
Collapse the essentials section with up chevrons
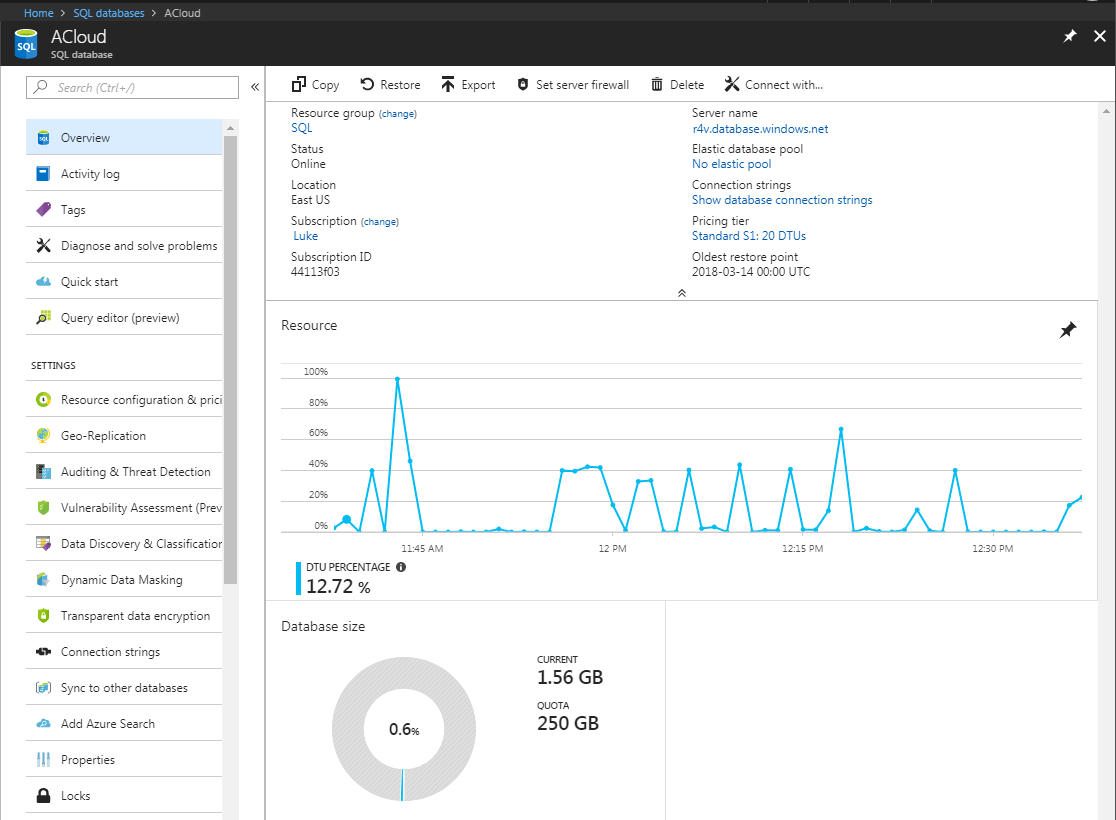(682, 293)
